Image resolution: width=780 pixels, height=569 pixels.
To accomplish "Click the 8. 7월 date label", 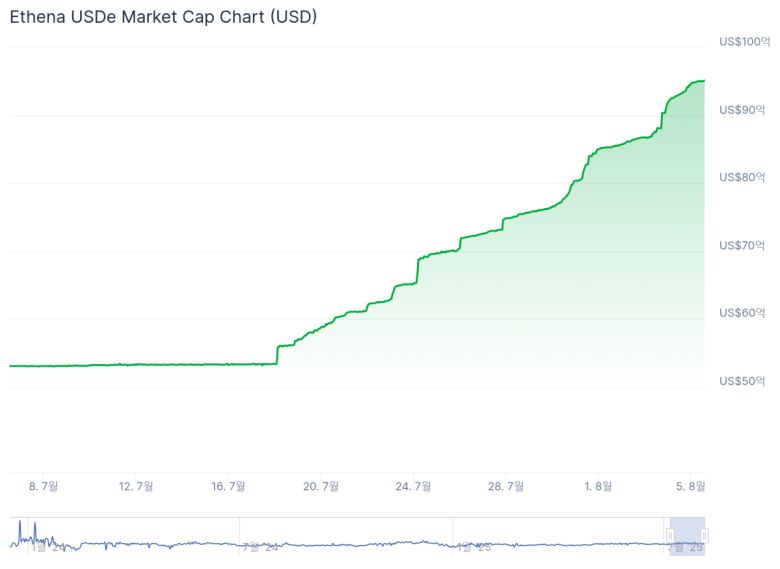I will point(44,486).
